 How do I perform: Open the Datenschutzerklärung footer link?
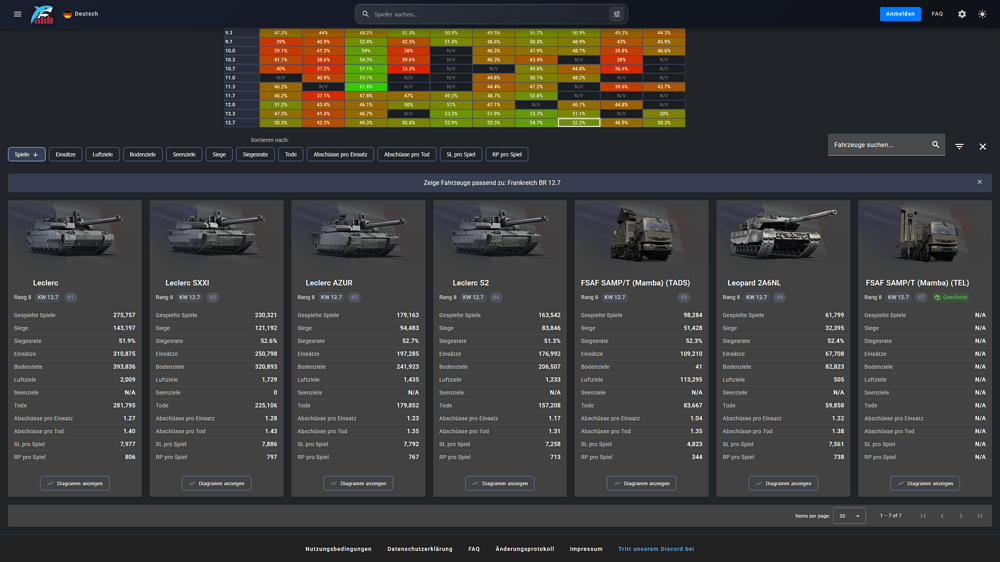point(420,549)
